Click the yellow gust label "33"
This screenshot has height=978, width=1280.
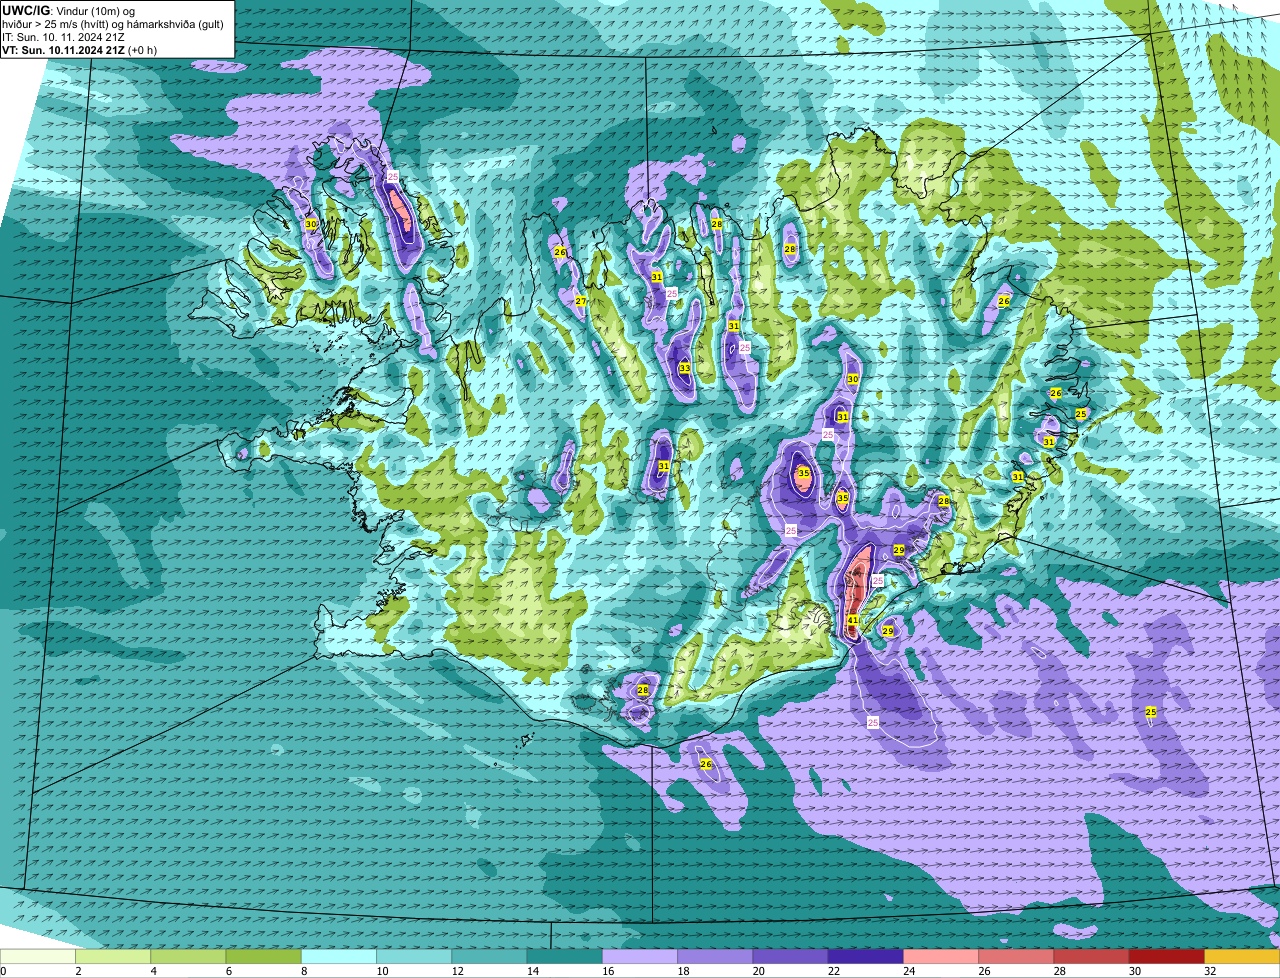coord(684,368)
